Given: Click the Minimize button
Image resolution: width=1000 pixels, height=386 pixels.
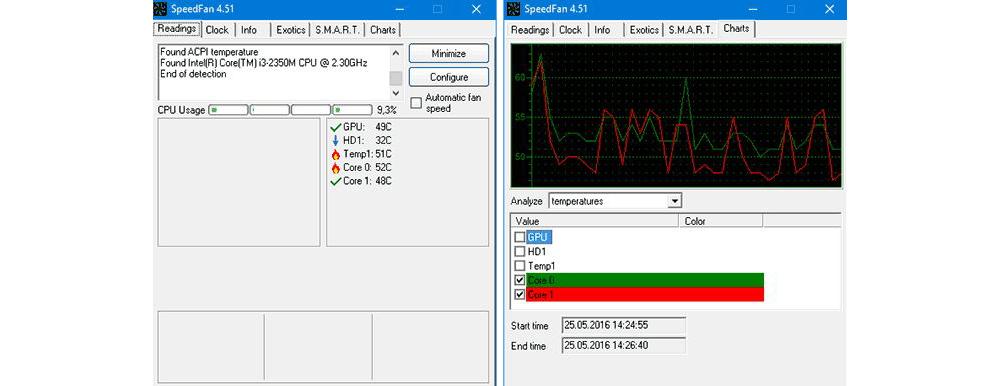Looking at the screenshot, I should [x=449, y=54].
